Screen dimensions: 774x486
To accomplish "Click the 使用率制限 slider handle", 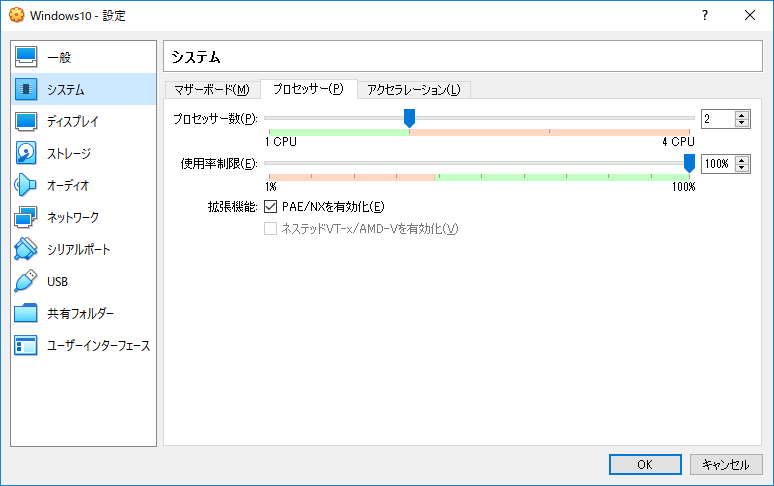I will pyautogui.click(x=689, y=163).
